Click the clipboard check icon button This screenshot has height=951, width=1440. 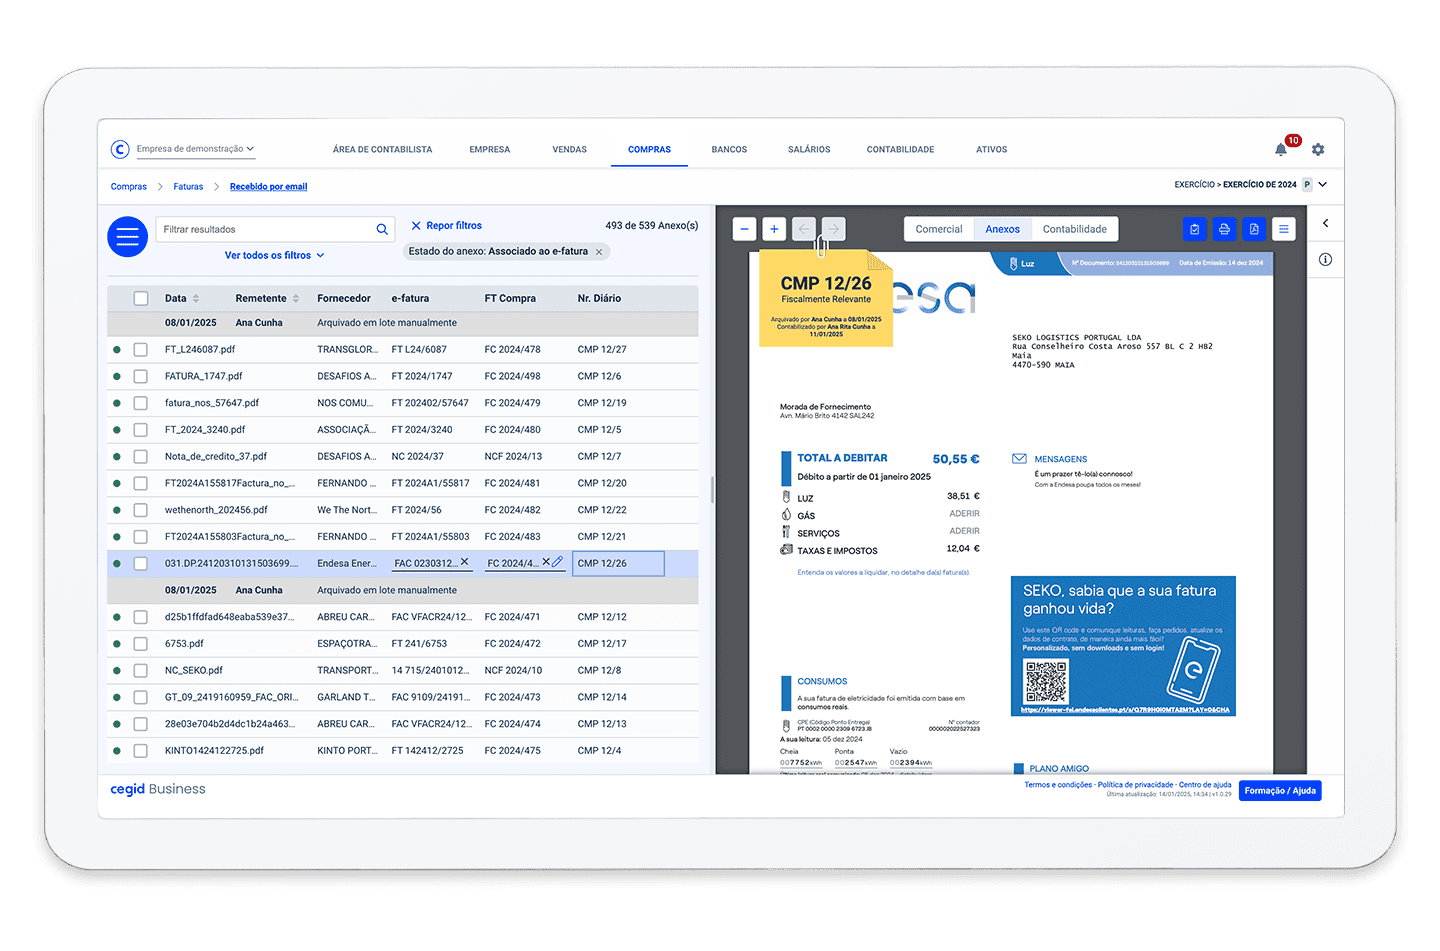point(1194,229)
